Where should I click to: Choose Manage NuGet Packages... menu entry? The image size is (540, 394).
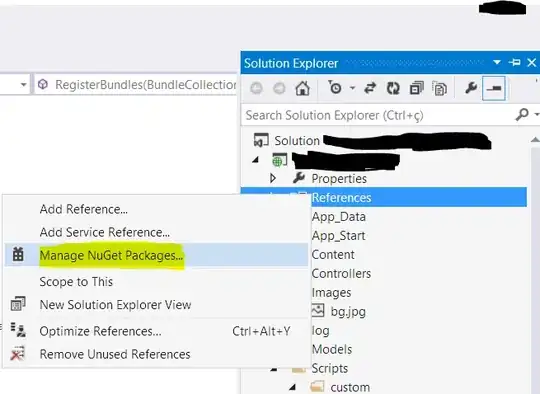tap(155, 255)
